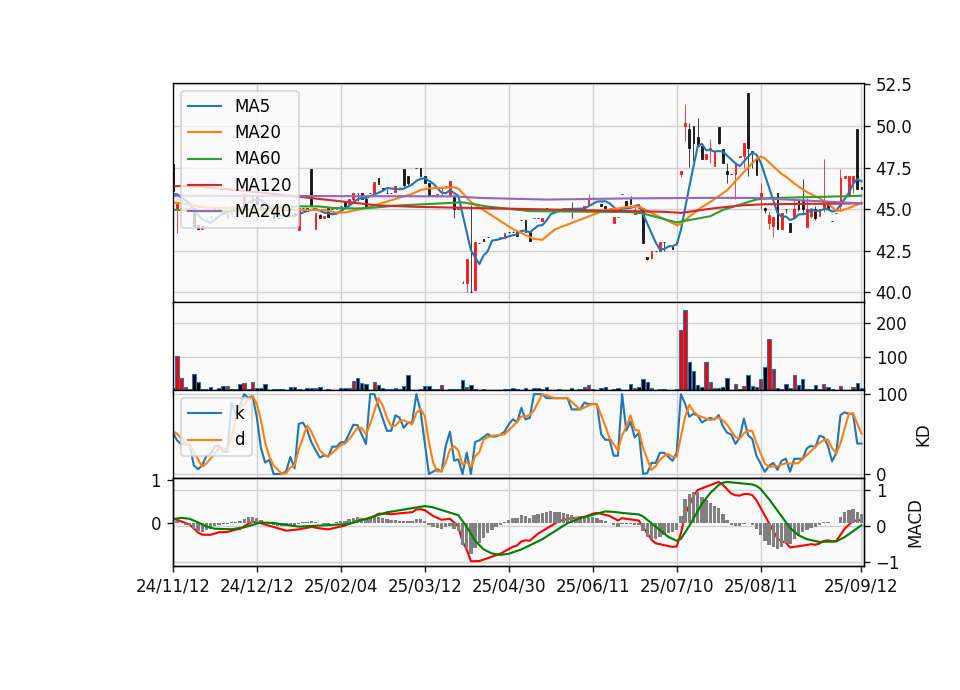
Task: Click the 25/09/12 date axis label
Action: click(860, 586)
